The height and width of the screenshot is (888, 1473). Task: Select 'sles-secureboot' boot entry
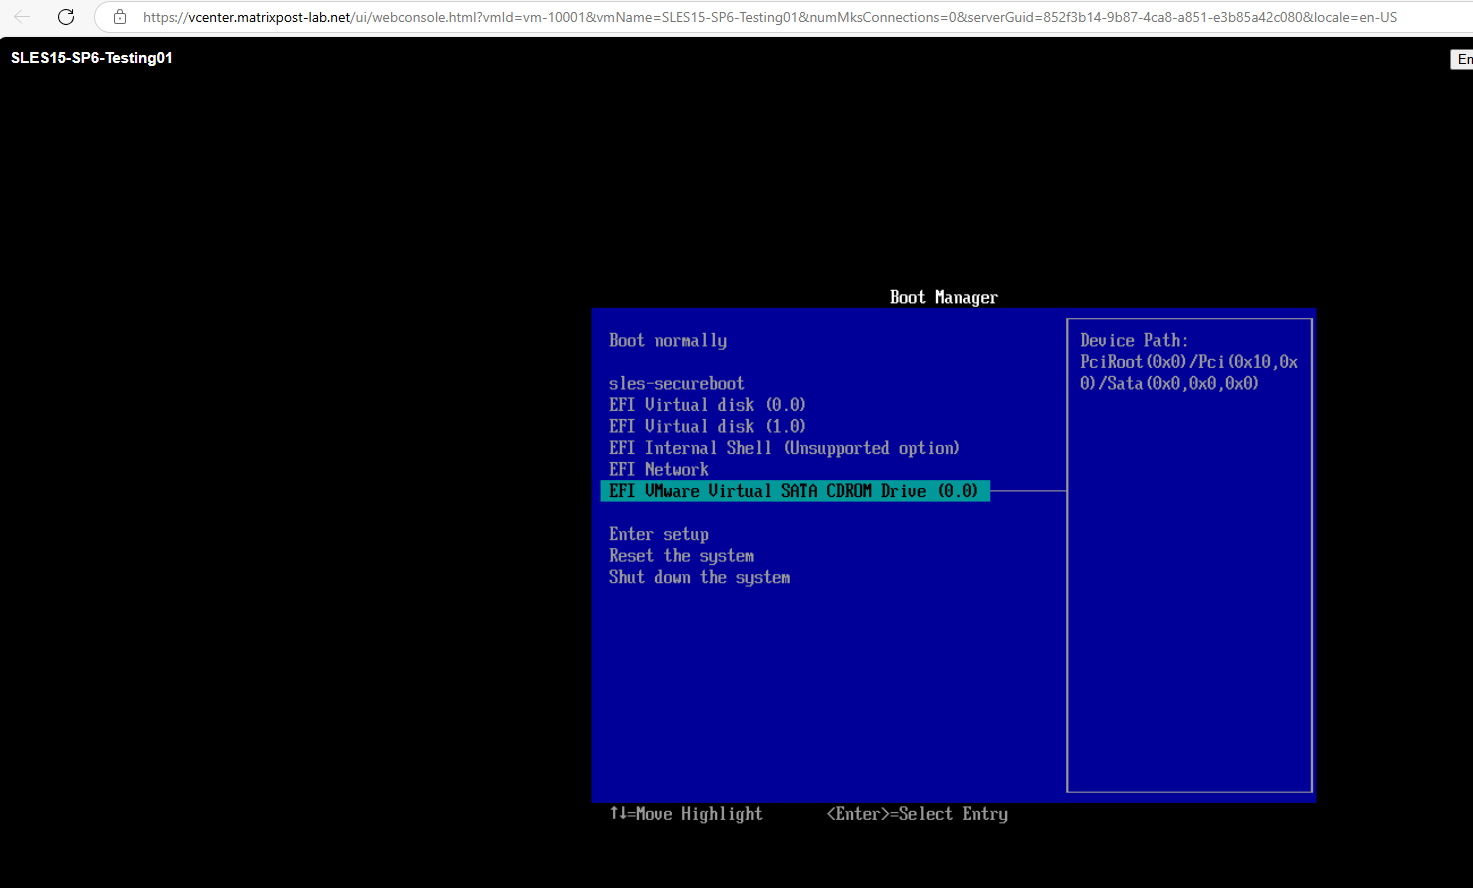[677, 383]
